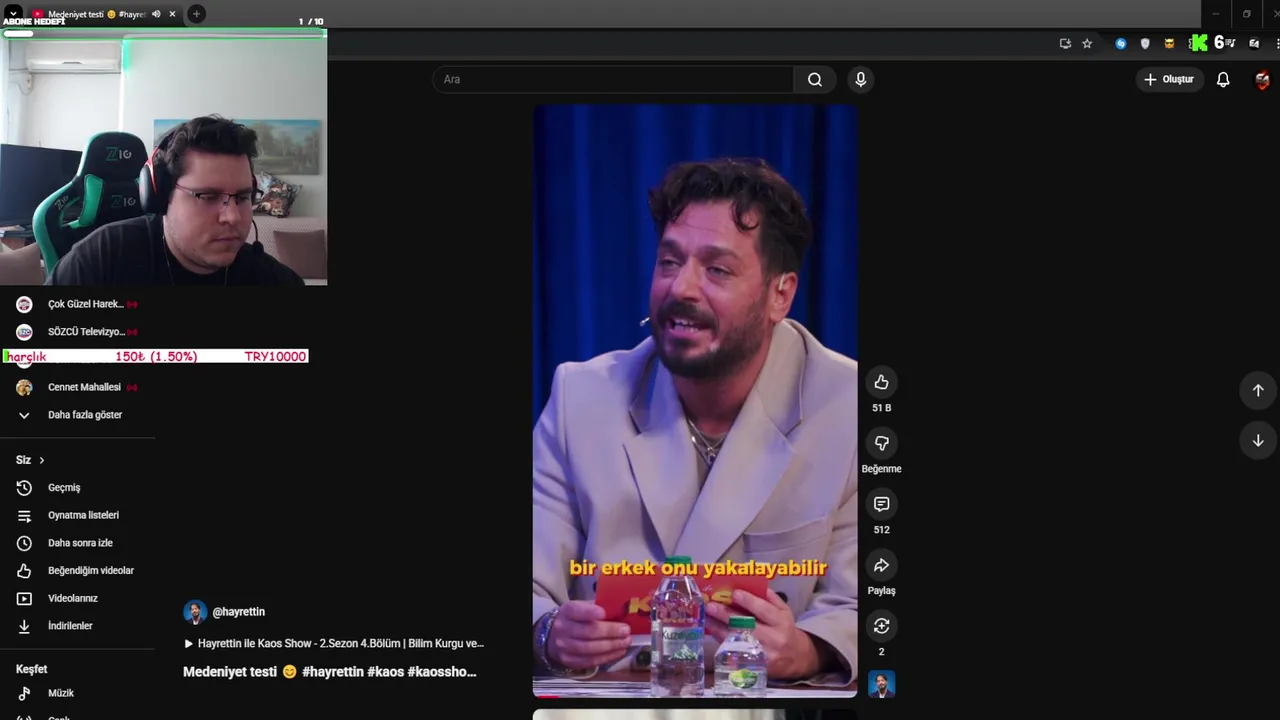Bookmark this page with star icon
This screenshot has height=720, width=1280.
tap(1087, 43)
